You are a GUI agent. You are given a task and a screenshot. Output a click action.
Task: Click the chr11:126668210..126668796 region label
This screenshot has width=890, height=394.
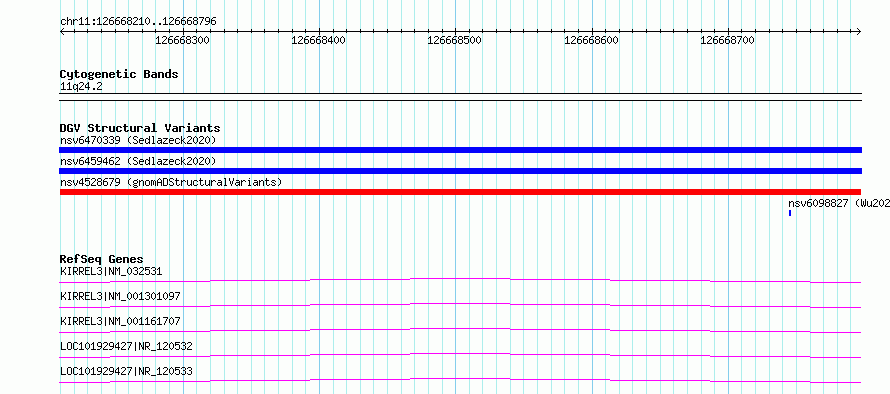tap(138, 22)
